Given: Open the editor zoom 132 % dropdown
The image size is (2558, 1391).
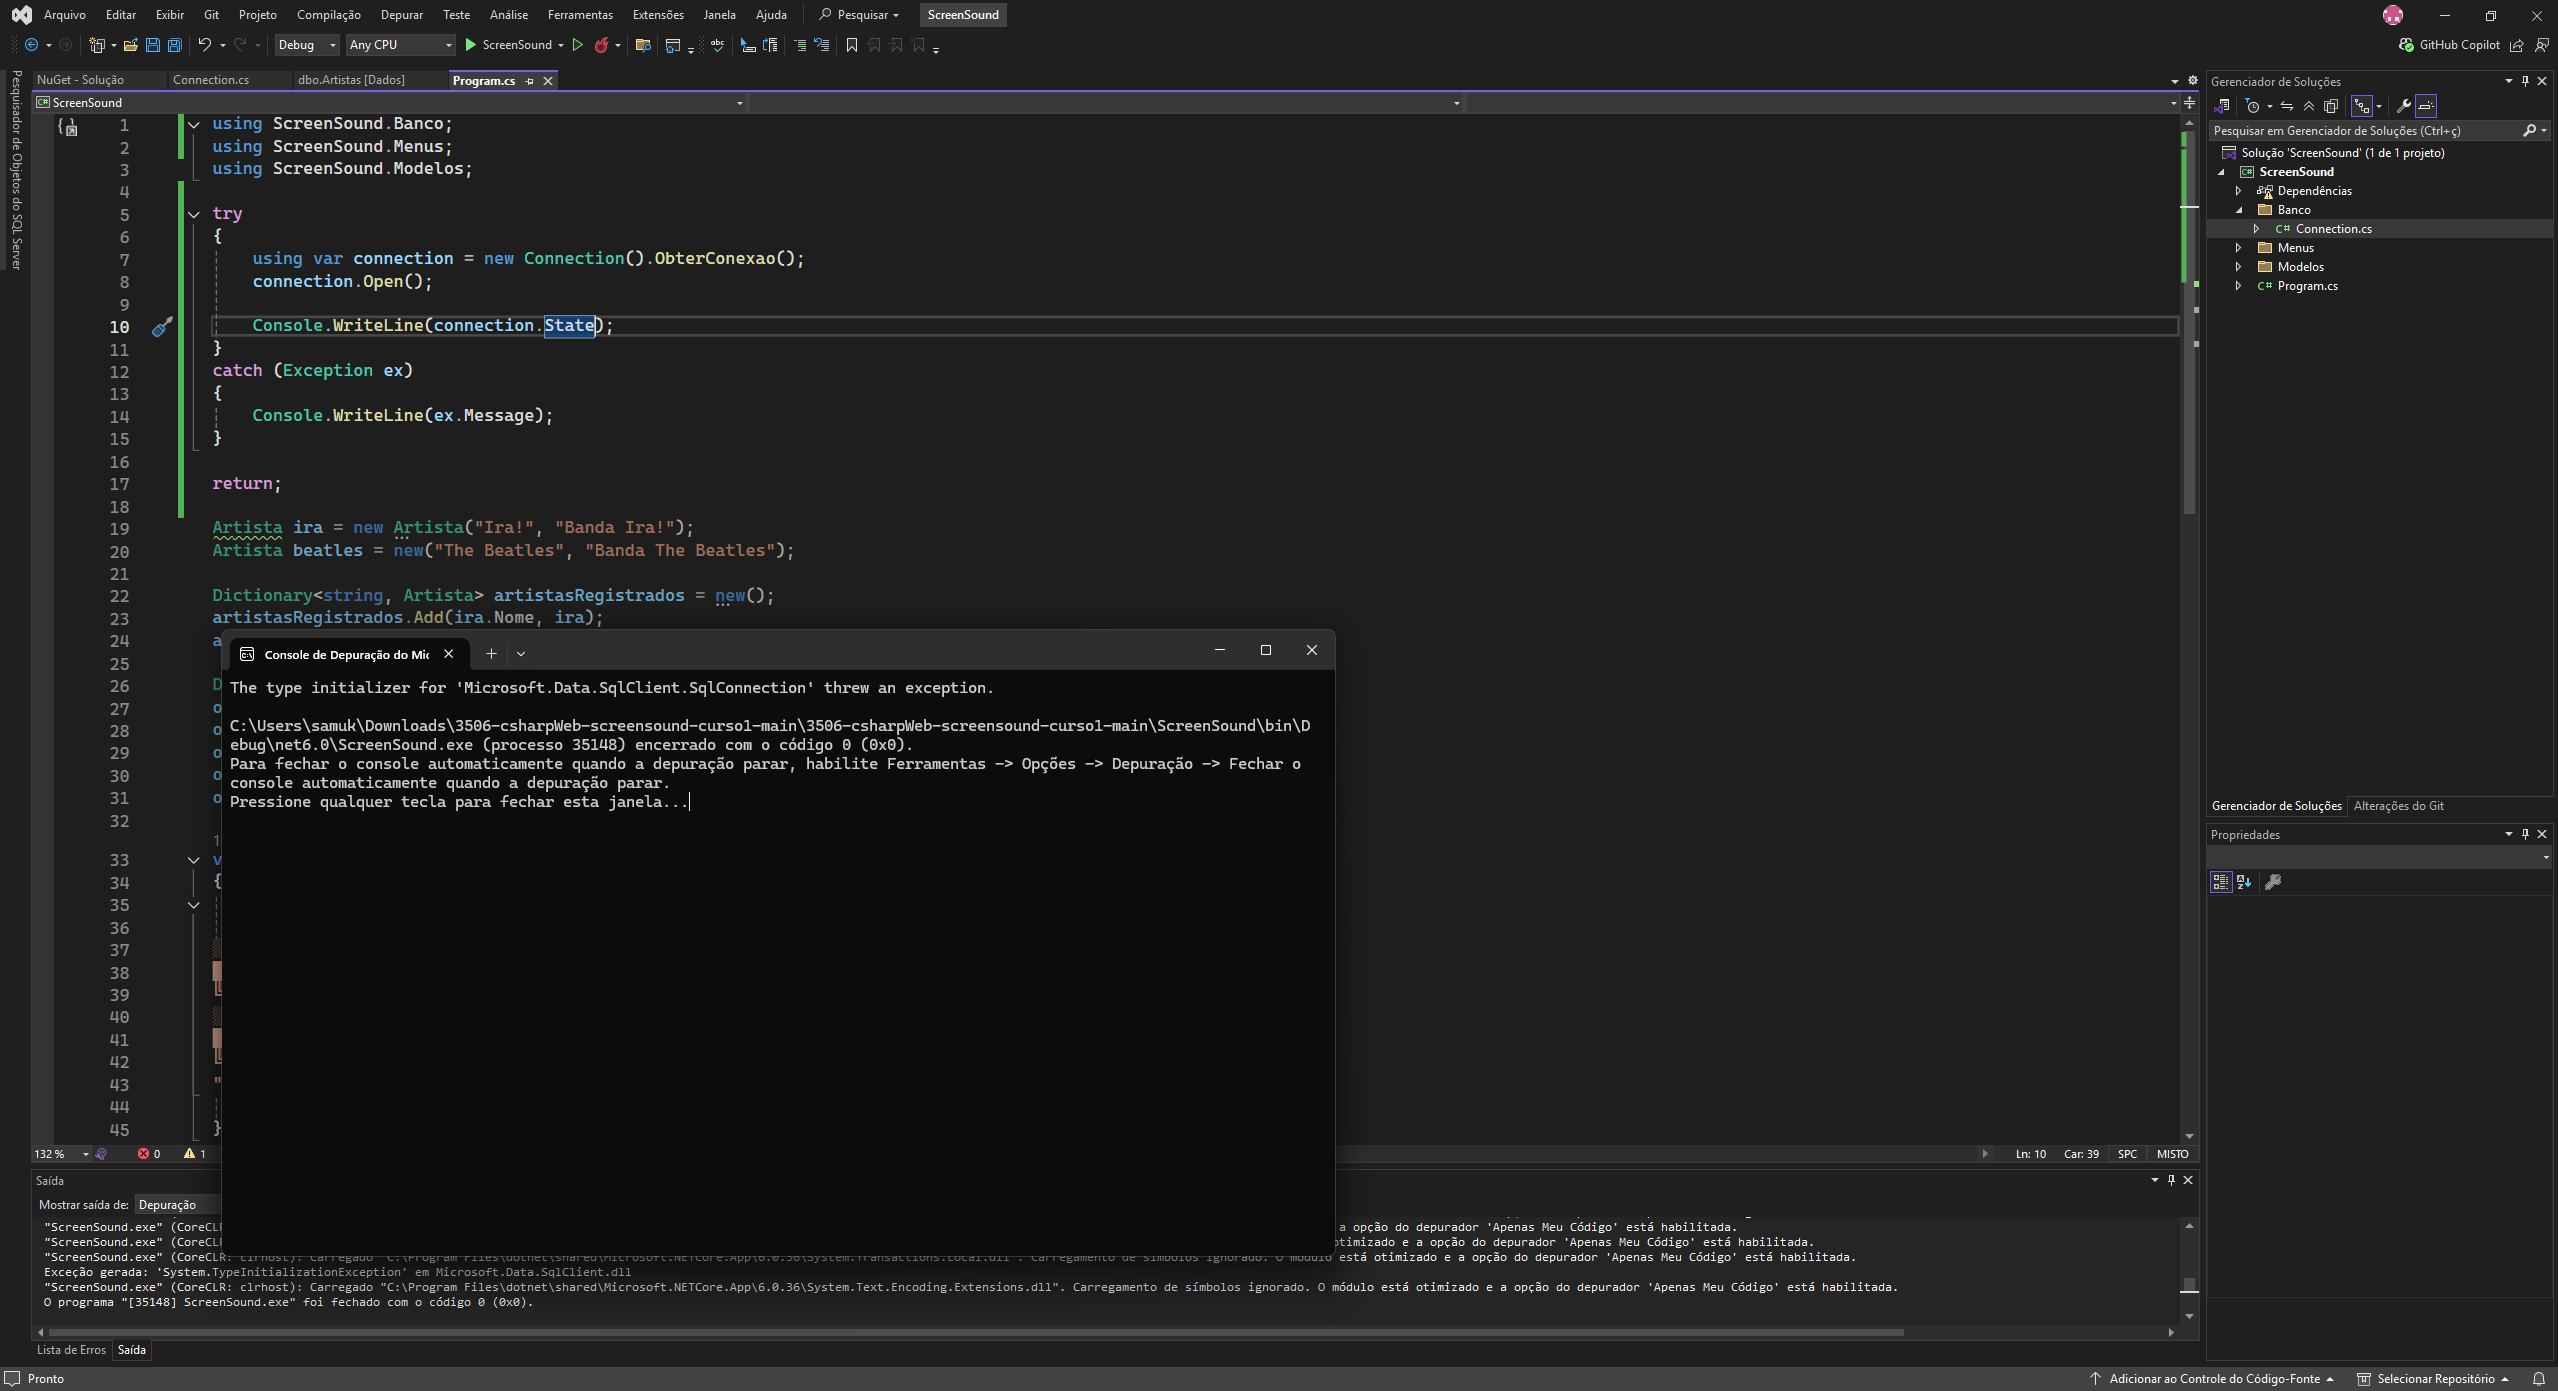Looking at the screenshot, I should (62, 1154).
